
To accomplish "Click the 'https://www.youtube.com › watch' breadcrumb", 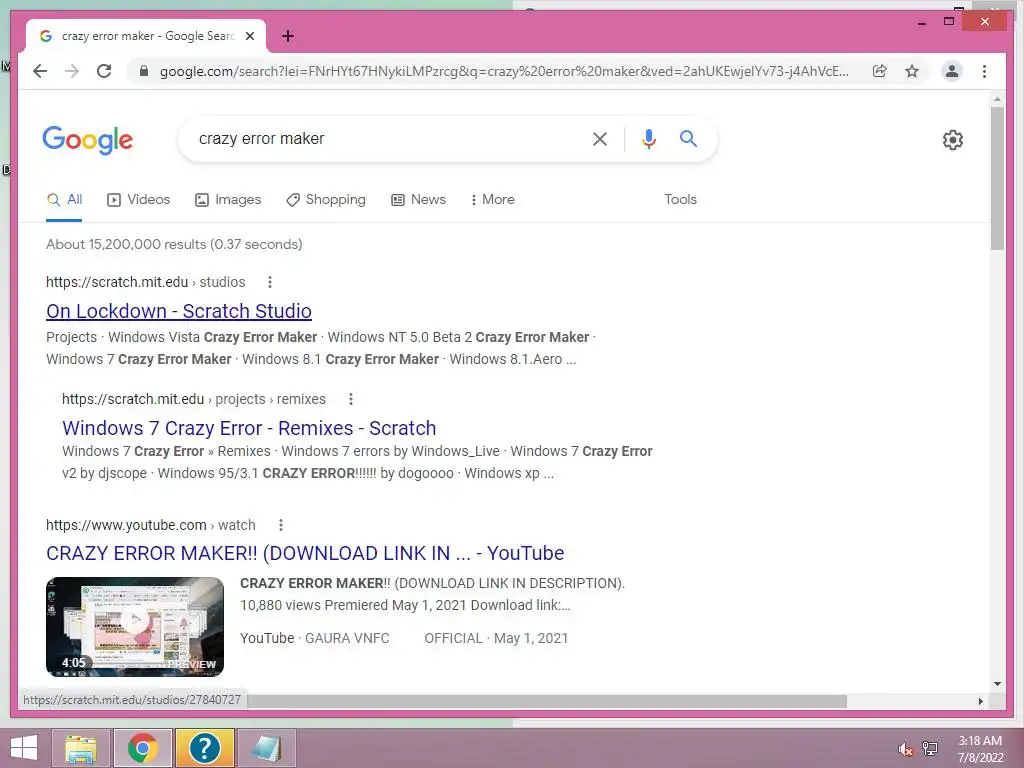I will pos(151,525).
